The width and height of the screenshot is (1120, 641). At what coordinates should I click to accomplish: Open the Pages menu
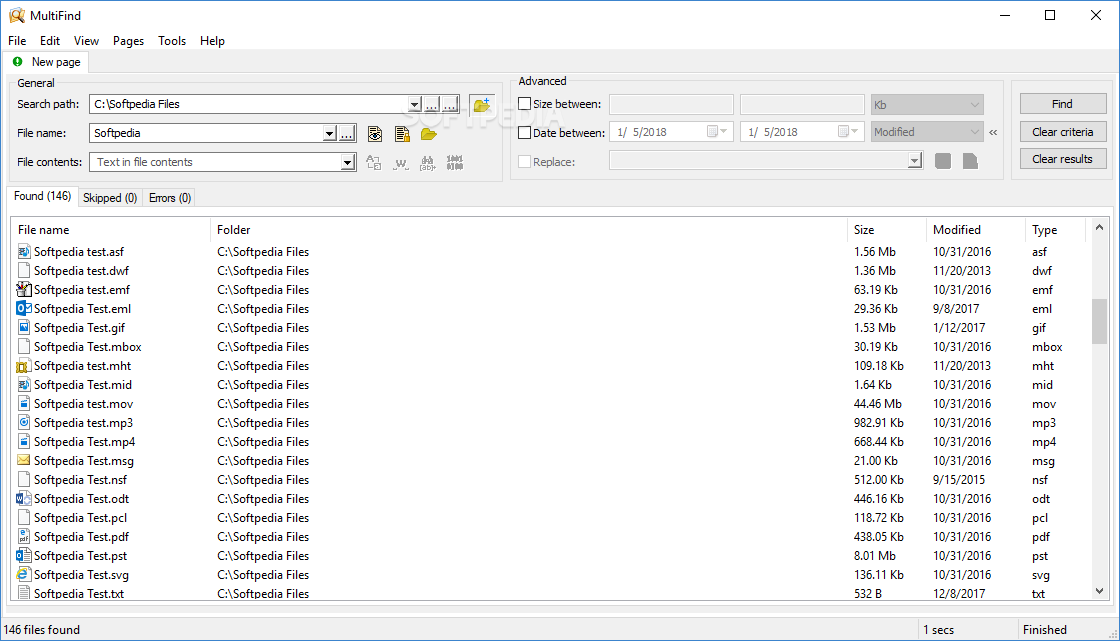[x=129, y=41]
